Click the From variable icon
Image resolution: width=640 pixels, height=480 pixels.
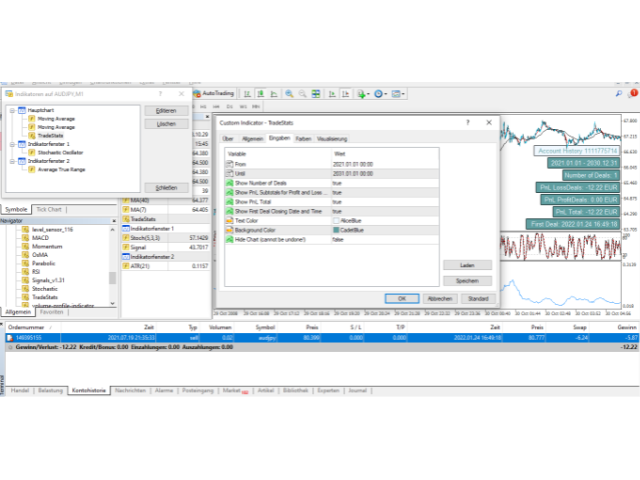(x=229, y=164)
